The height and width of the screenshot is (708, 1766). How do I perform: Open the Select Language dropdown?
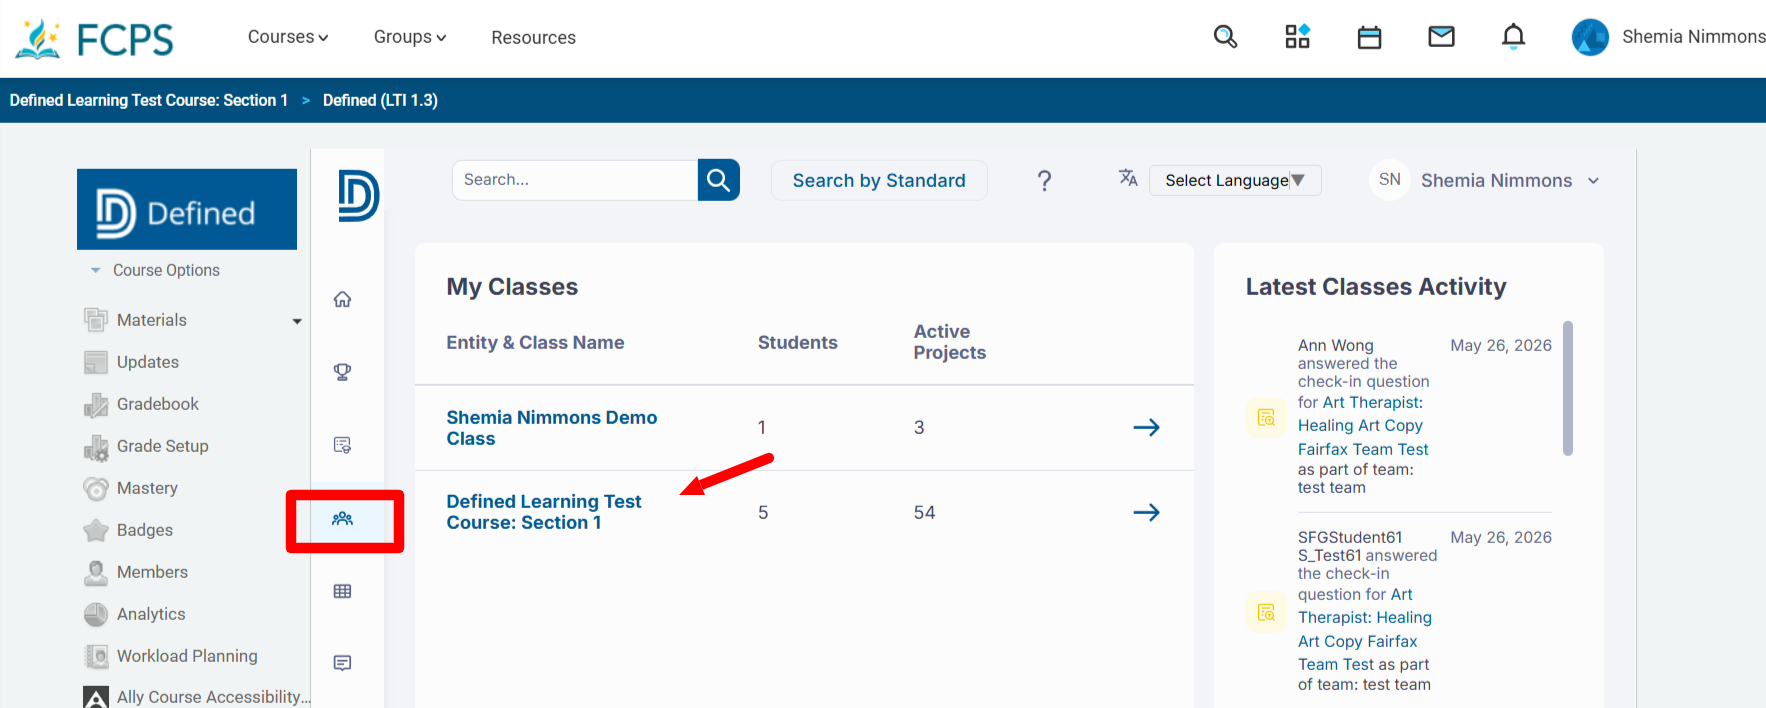click(1235, 180)
